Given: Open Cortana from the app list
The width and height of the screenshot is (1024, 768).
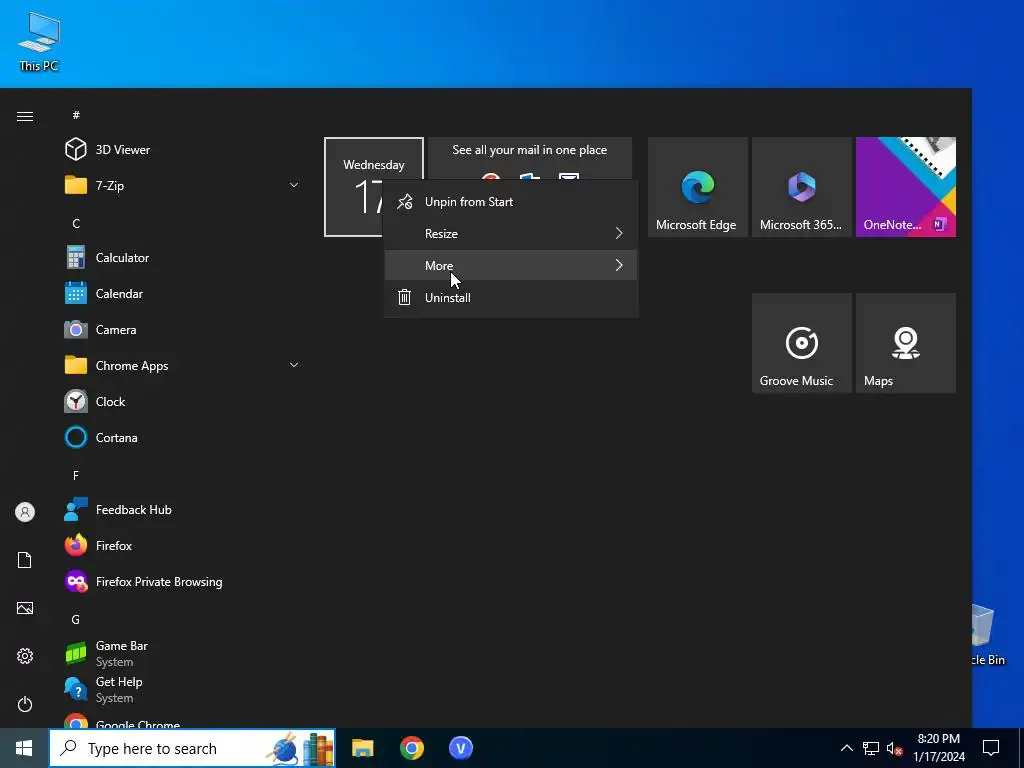Looking at the screenshot, I should (x=183, y=437).
